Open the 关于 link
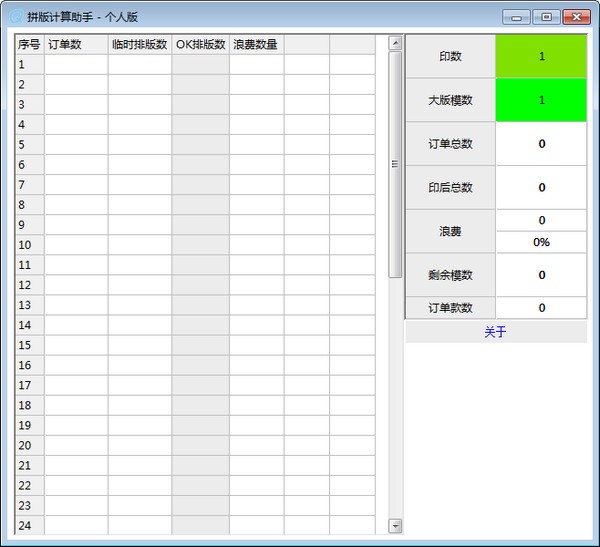The width and height of the screenshot is (600, 547). click(x=495, y=332)
